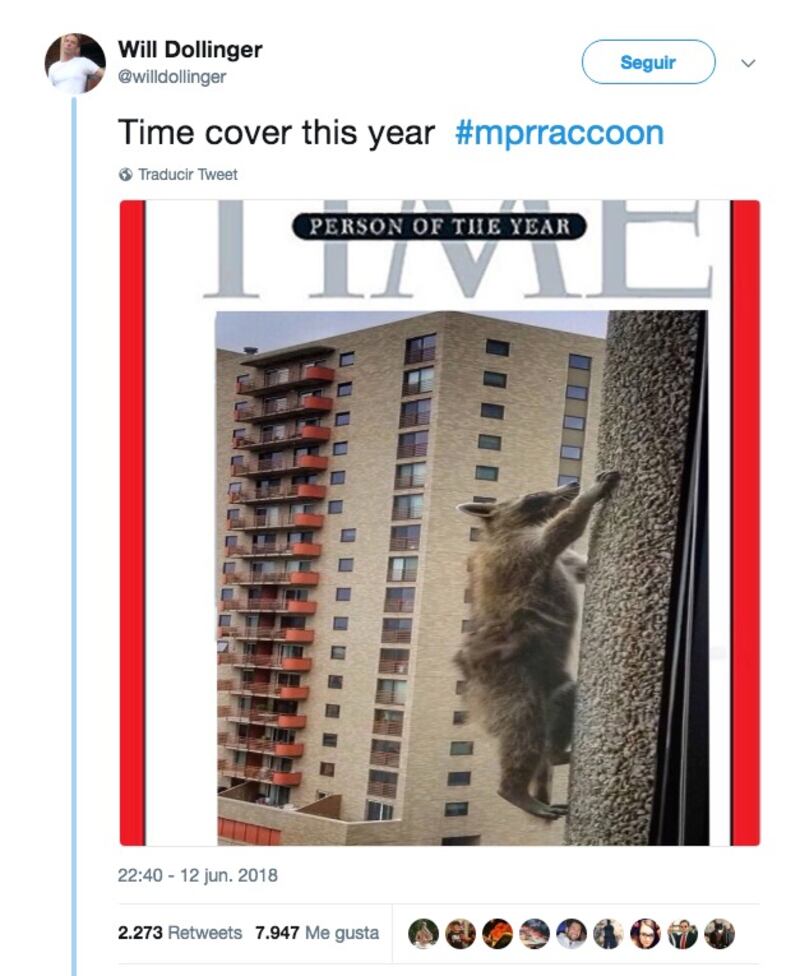Click the Will Dollinger display name

[x=190, y=49]
